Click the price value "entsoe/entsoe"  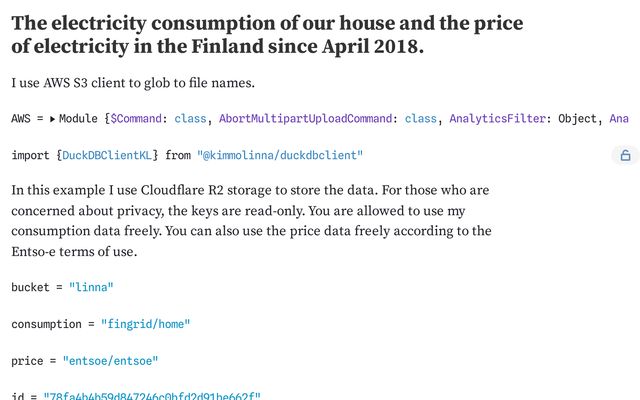[111, 360]
